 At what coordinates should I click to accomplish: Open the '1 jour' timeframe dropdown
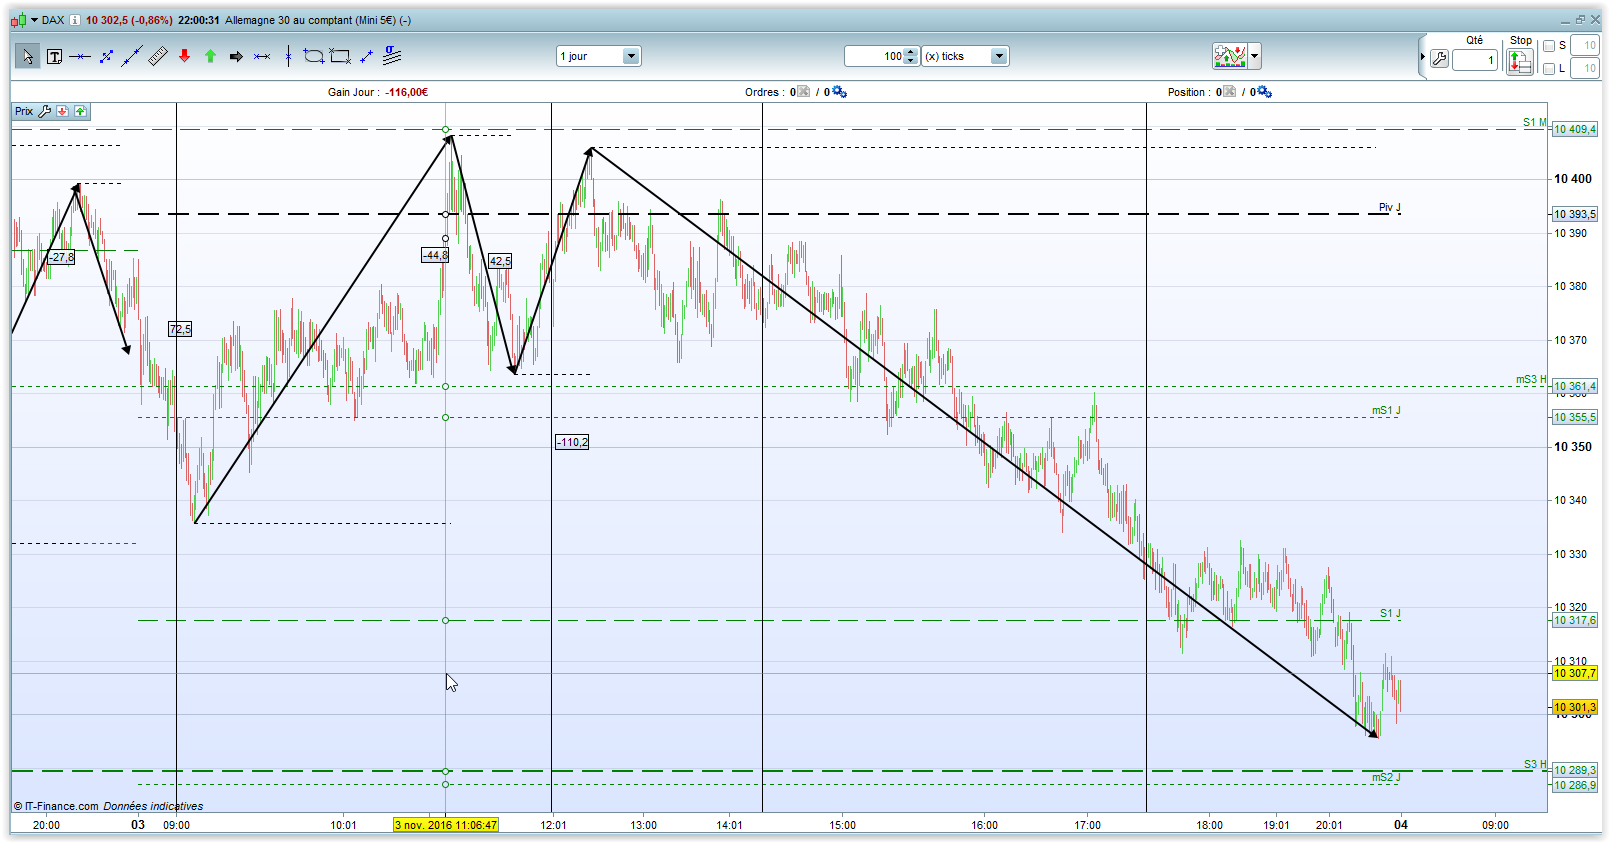598,57
